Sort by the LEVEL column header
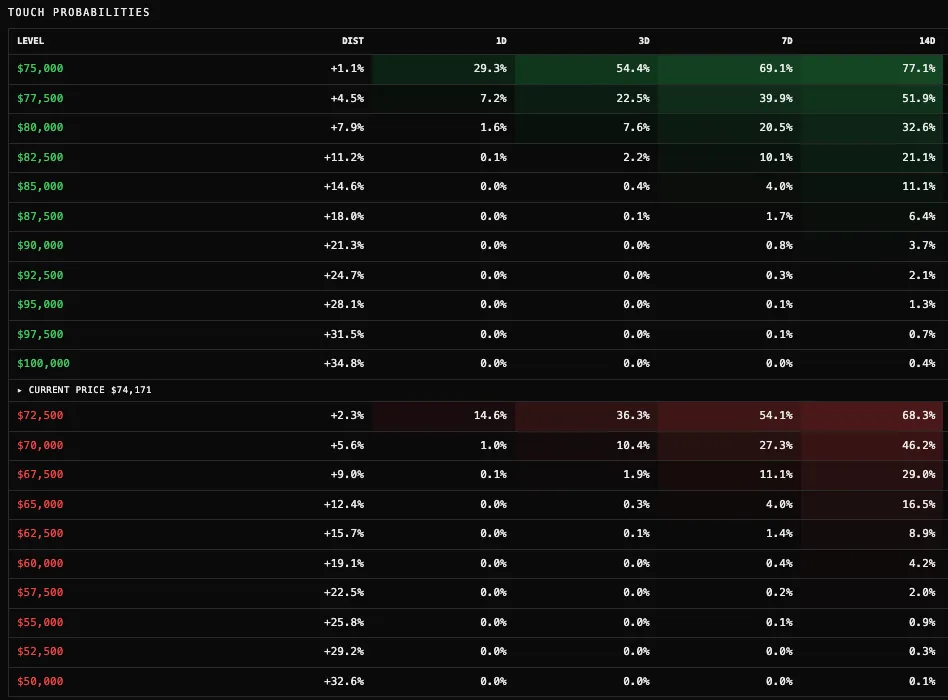This screenshot has height=700, width=948. pos(31,41)
